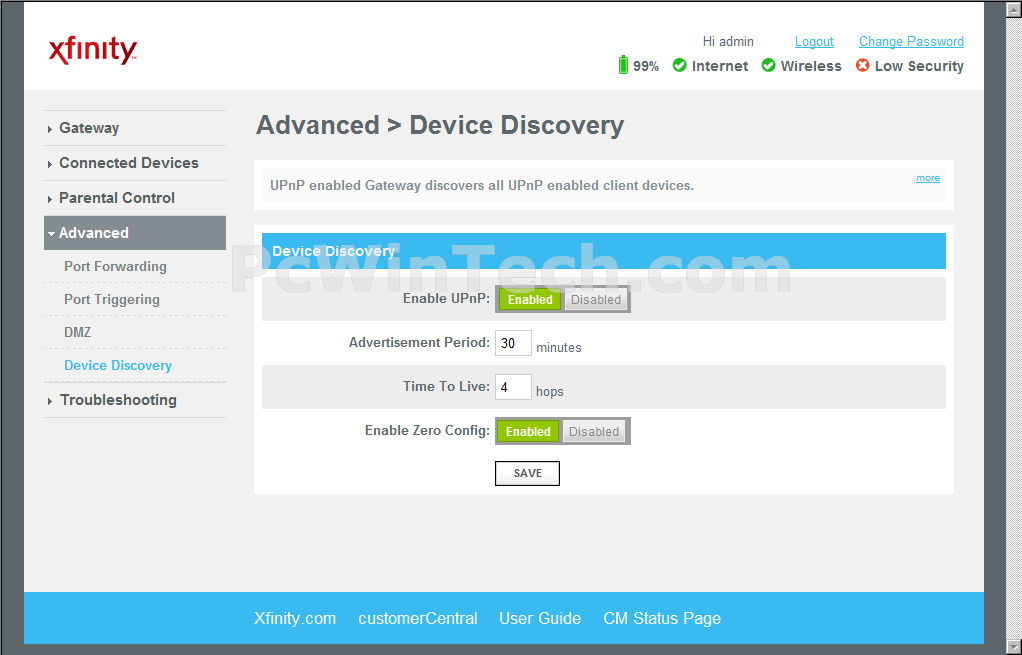Expand the Connected Devices menu arrow
The image size is (1022, 655).
click(50, 164)
